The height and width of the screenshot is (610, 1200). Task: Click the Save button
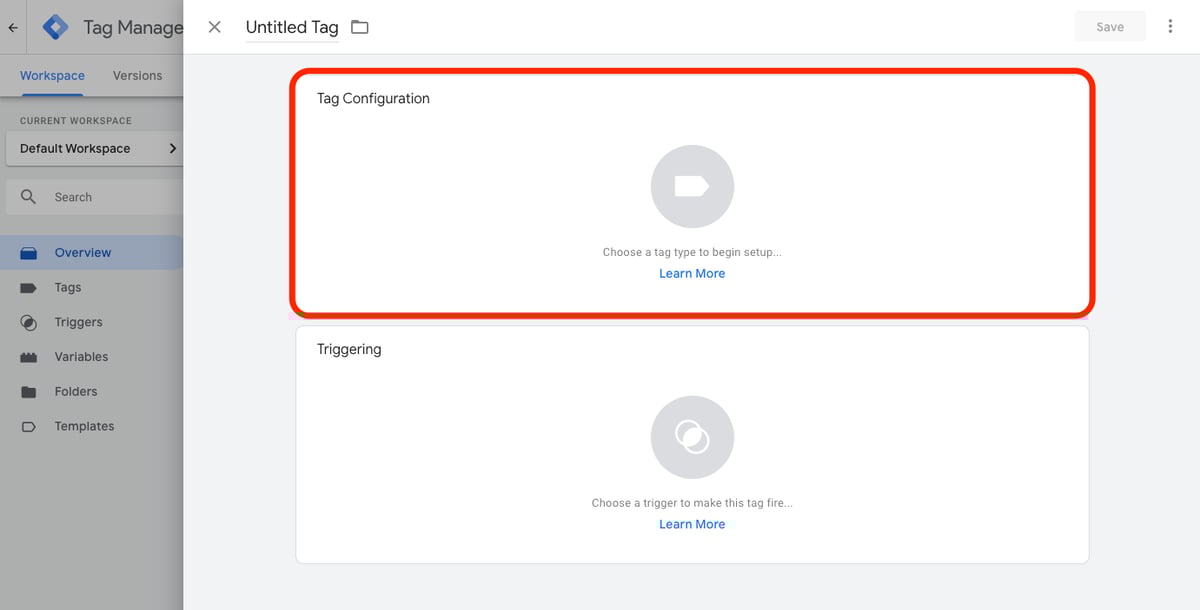pos(1110,27)
